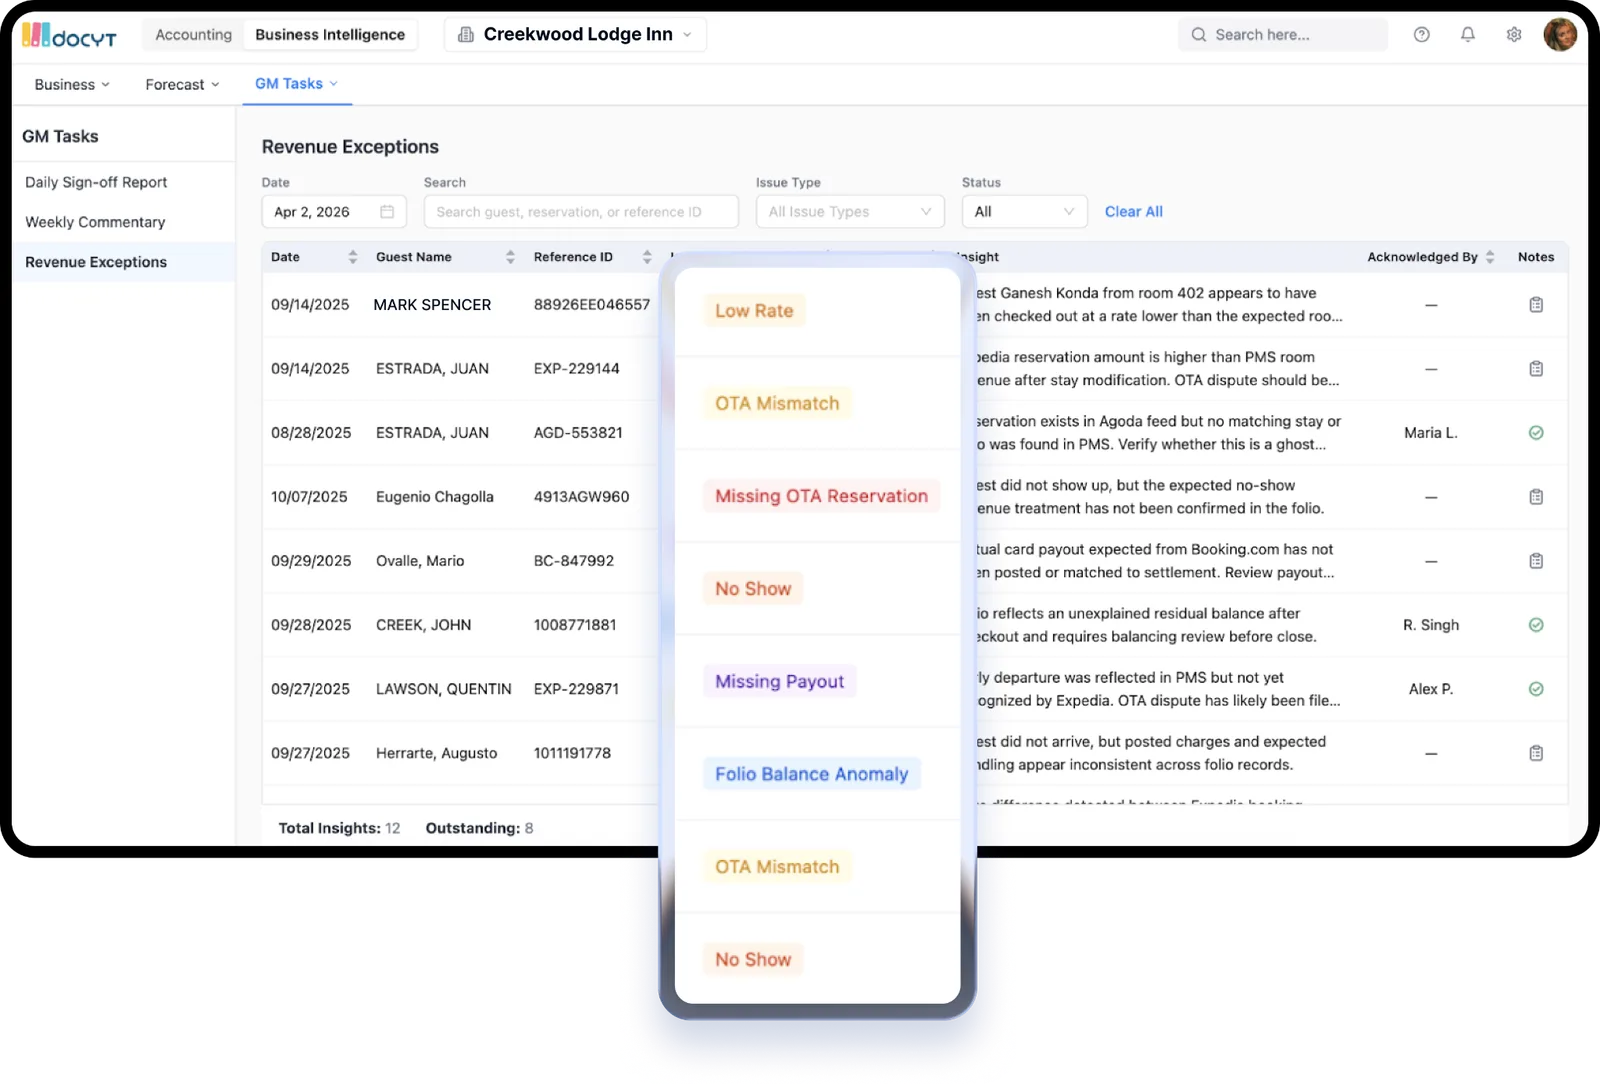Select reference ID BC-847992
Image resolution: width=1600 pixels, height=1084 pixels.
pyautogui.click(x=573, y=561)
